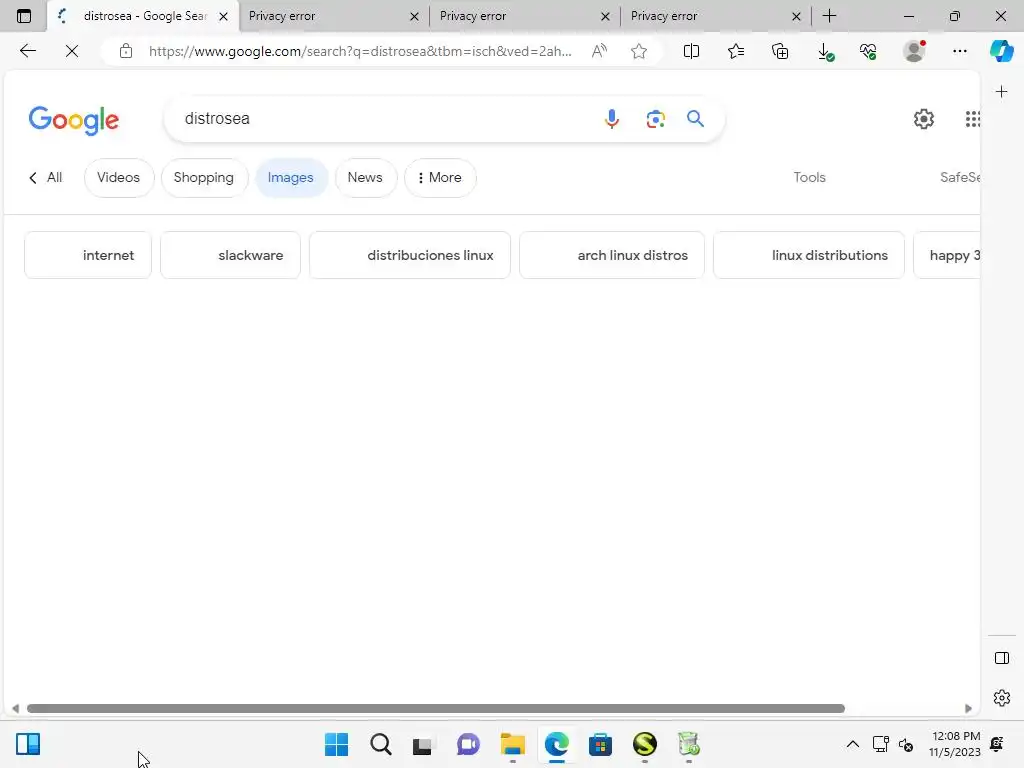Click the scrollbar right arrow
Screen dimensions: 1024x768
968,709
